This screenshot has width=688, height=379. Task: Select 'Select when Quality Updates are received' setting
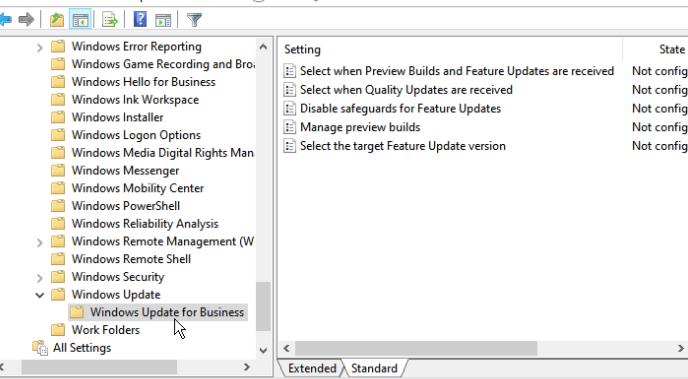coord(406,90)
